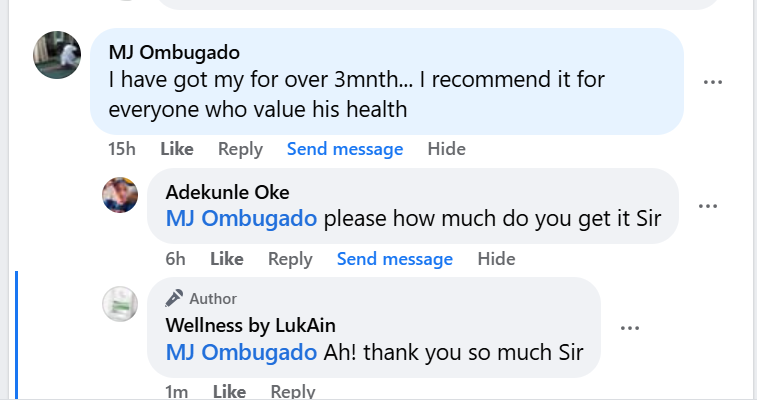Like MJ Ombugado's comment
Viewport: 757px width, 408px height.
tap(176, 149)
